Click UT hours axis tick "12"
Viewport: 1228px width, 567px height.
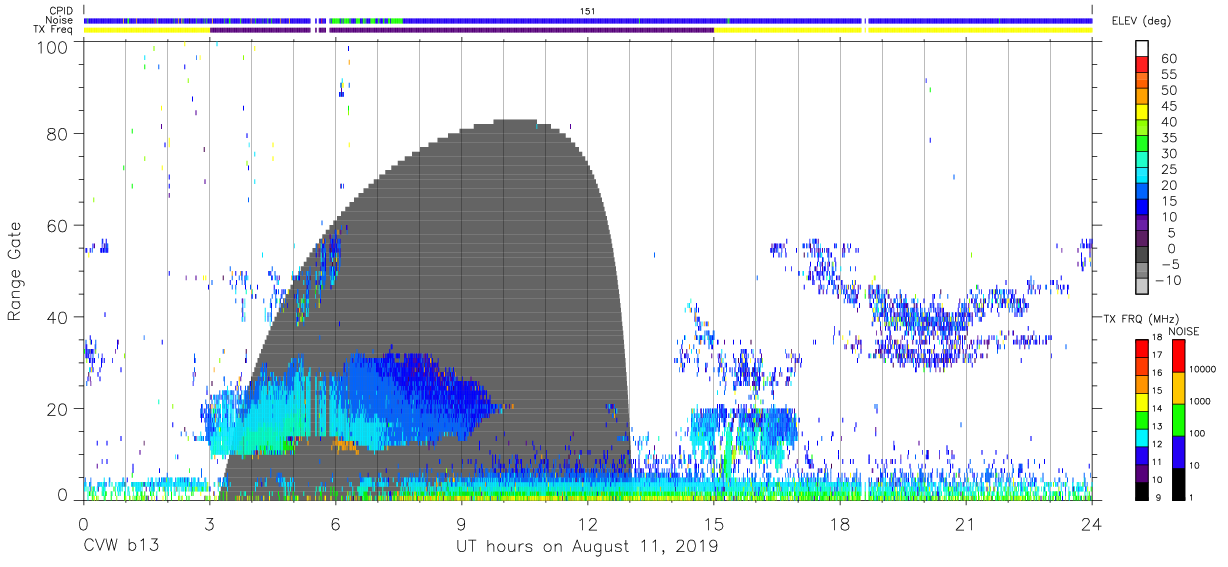[587, 523]
